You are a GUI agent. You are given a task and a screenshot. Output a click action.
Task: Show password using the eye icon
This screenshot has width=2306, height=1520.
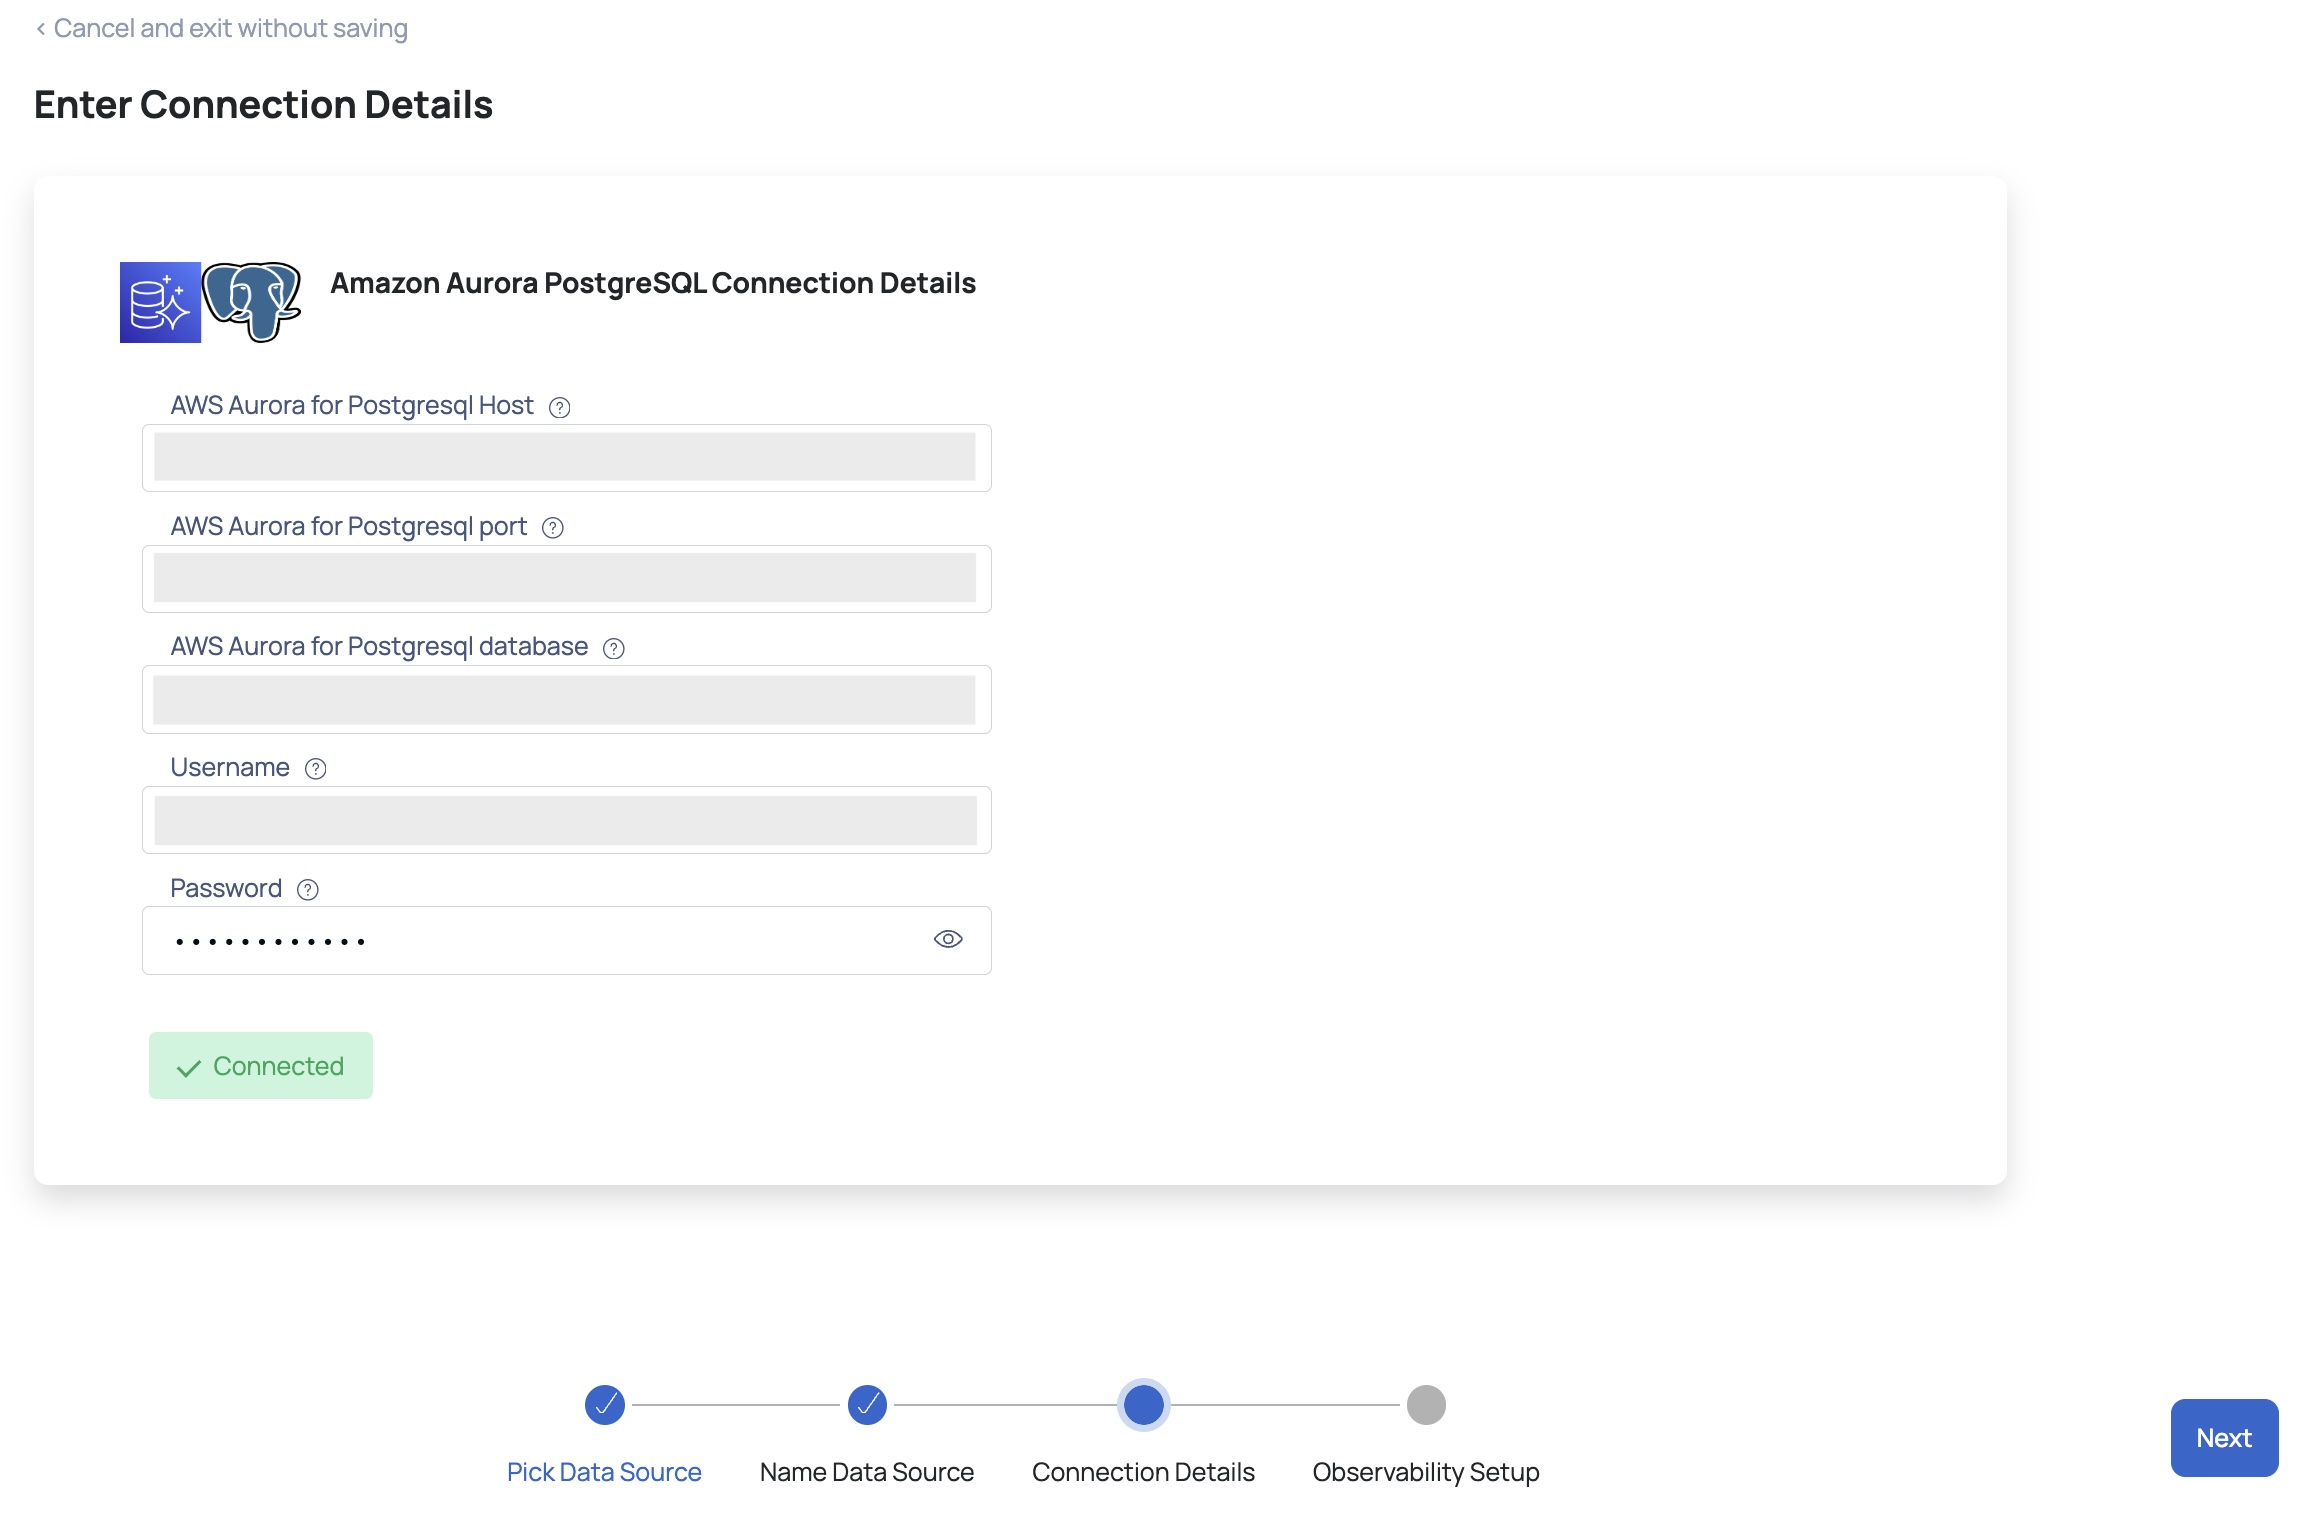[x=948, y=939]
